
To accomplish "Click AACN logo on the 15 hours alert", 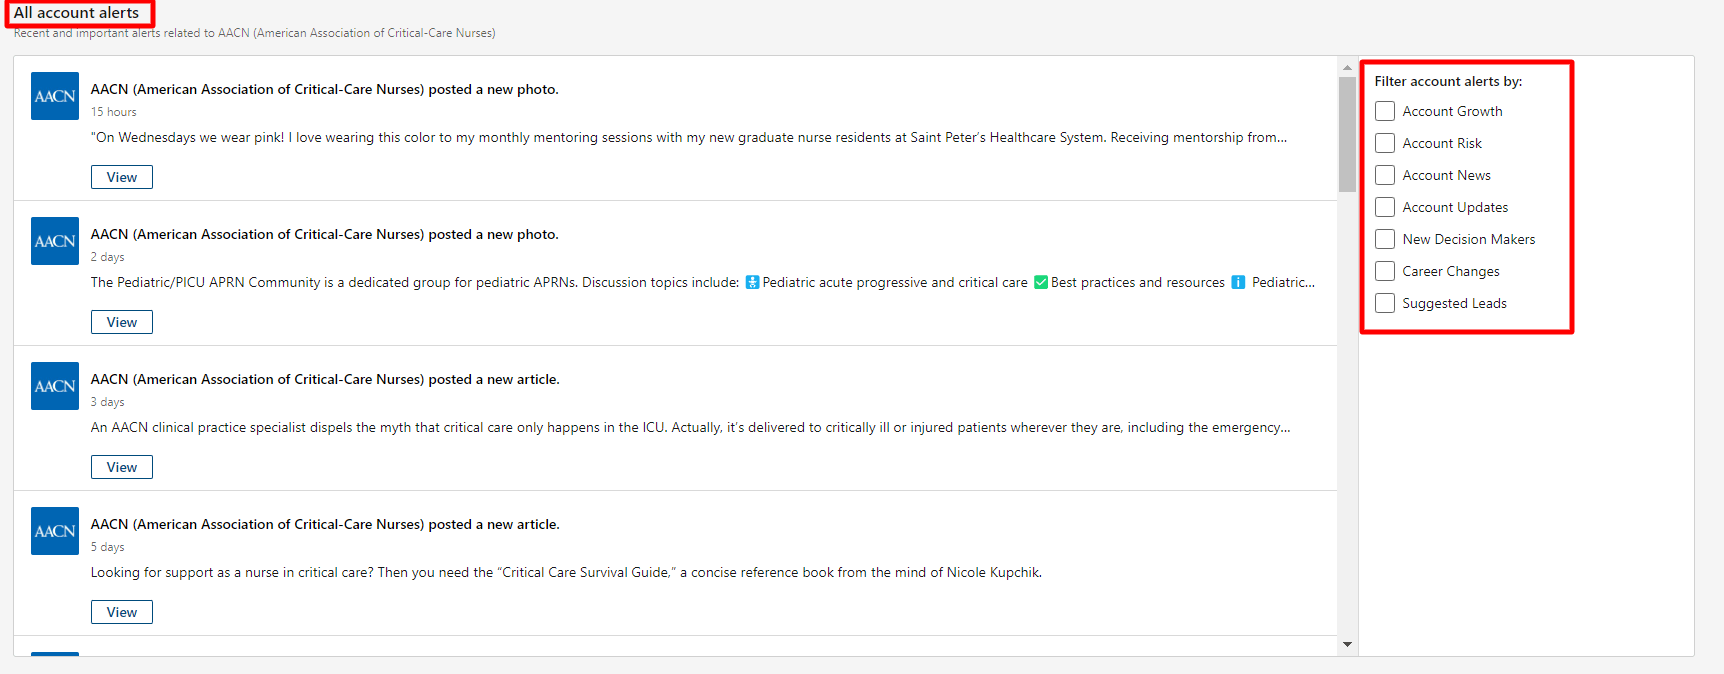I will 55,96.
